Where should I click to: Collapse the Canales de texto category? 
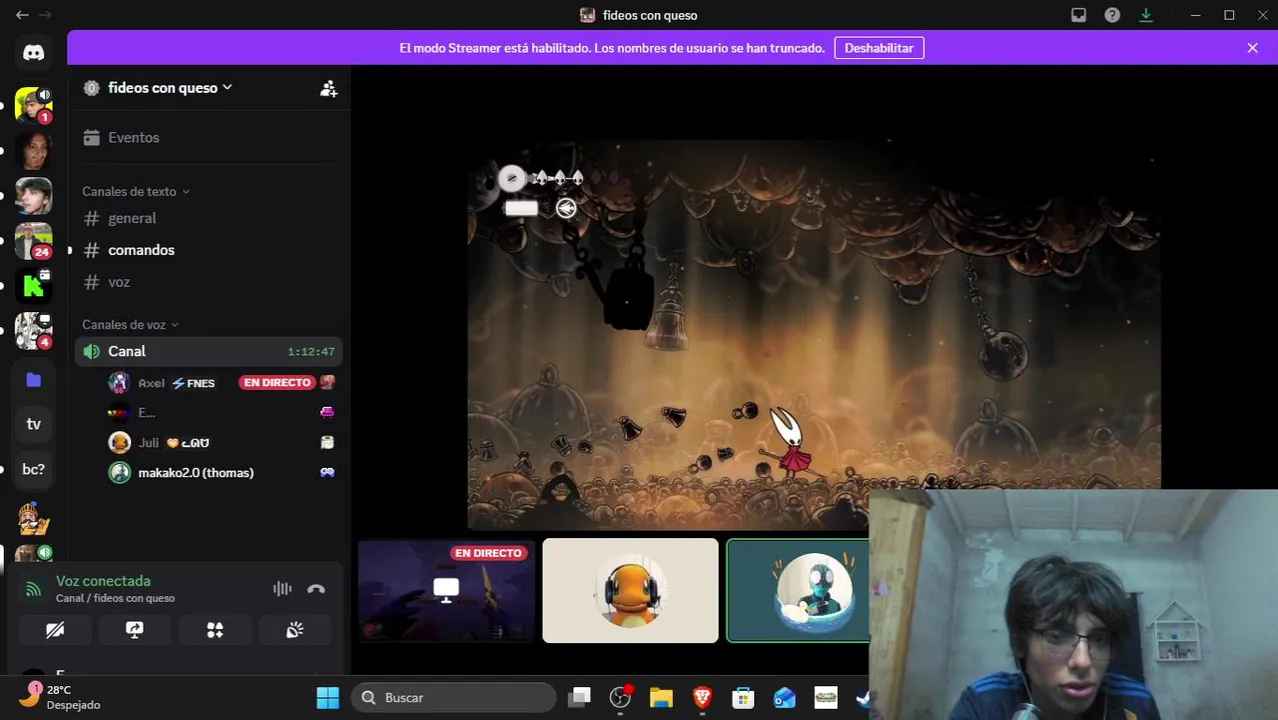[x=135, y=191]
